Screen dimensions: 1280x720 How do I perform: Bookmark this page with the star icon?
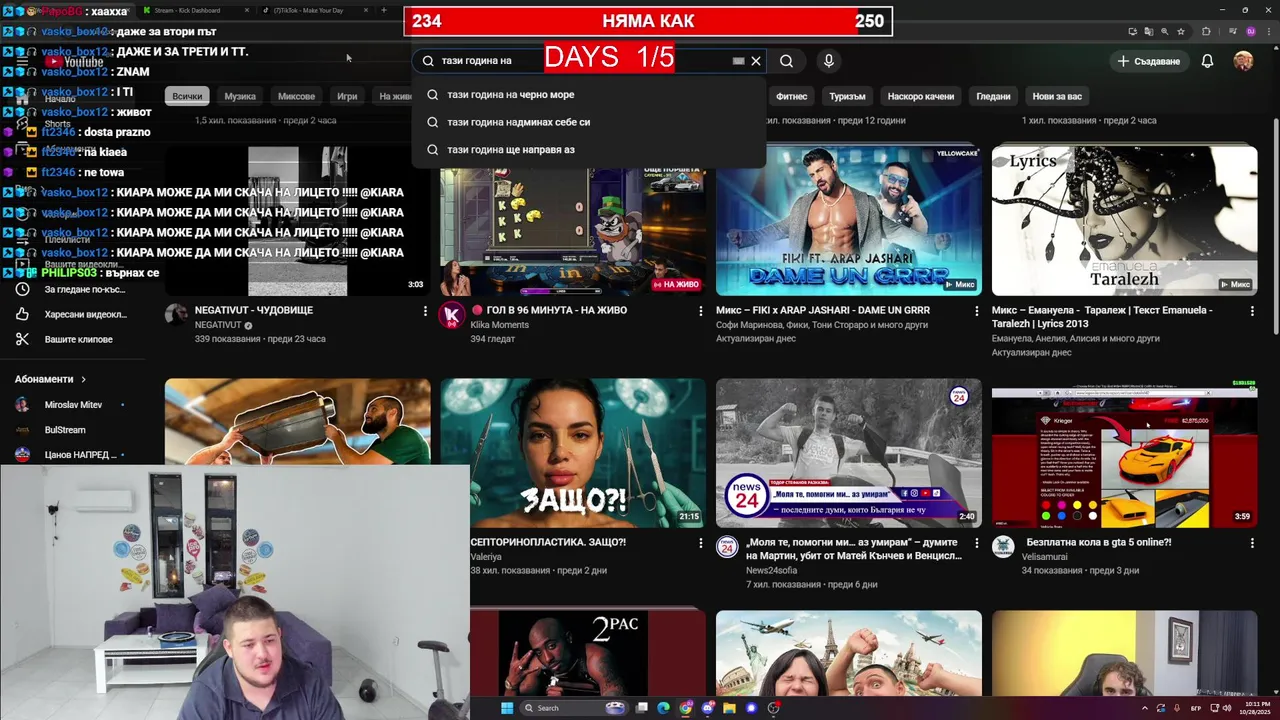click(1182, 32)
